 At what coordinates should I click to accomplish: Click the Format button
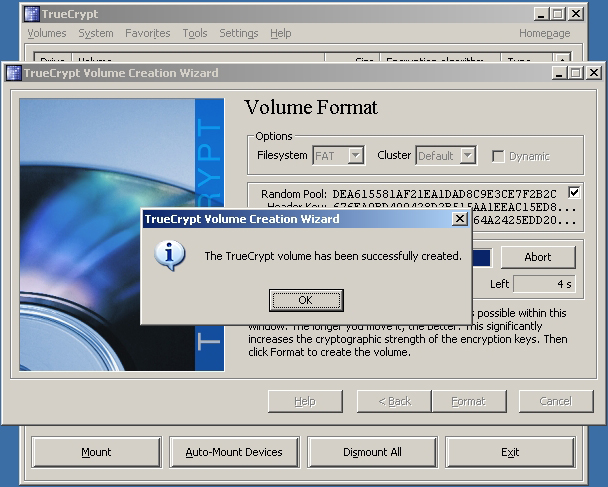click(x=469, y=401)
